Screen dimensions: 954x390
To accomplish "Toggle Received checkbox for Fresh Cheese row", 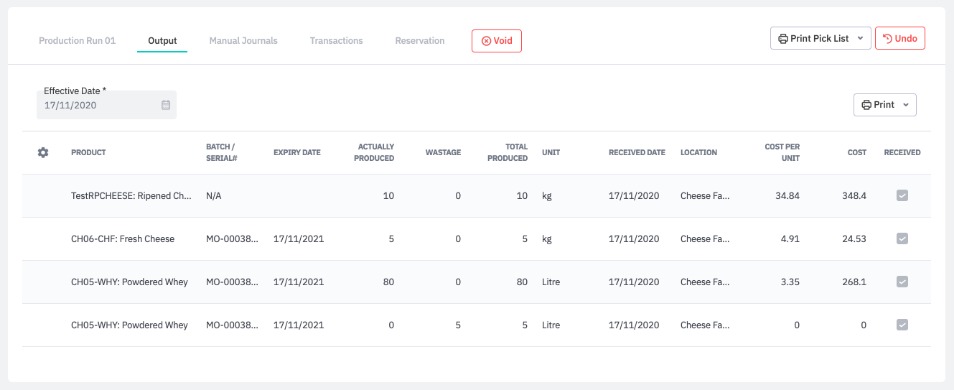I will [902, 239].
